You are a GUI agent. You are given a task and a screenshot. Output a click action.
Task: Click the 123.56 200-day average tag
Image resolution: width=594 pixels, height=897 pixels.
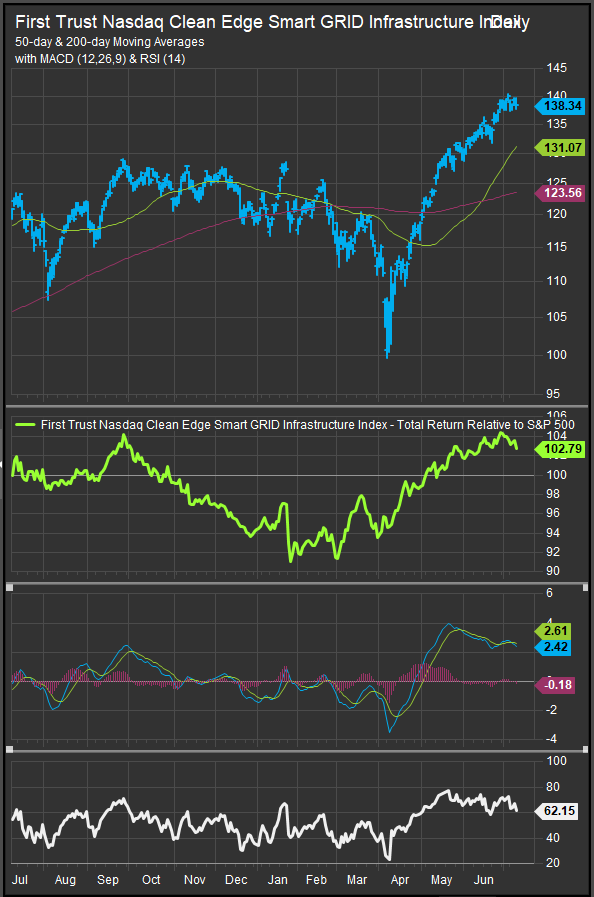(x=560, y=193)
